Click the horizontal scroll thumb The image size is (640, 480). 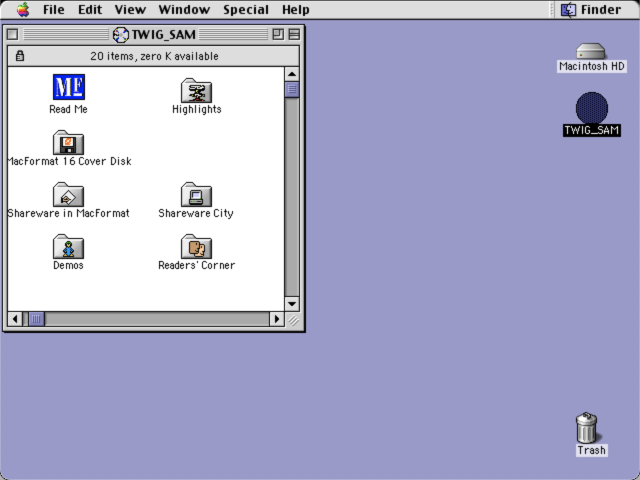click(x=36, y=319)
